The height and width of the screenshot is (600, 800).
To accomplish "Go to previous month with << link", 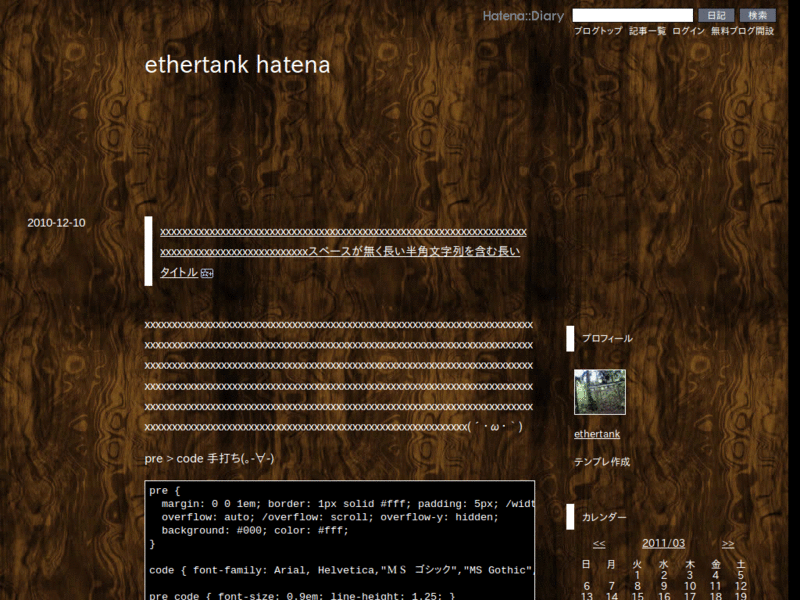I will pyautogui.click(x=599, y=544).
